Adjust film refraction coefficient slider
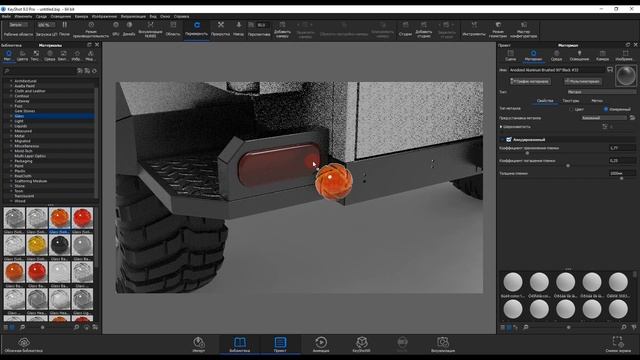 (527, 153)
